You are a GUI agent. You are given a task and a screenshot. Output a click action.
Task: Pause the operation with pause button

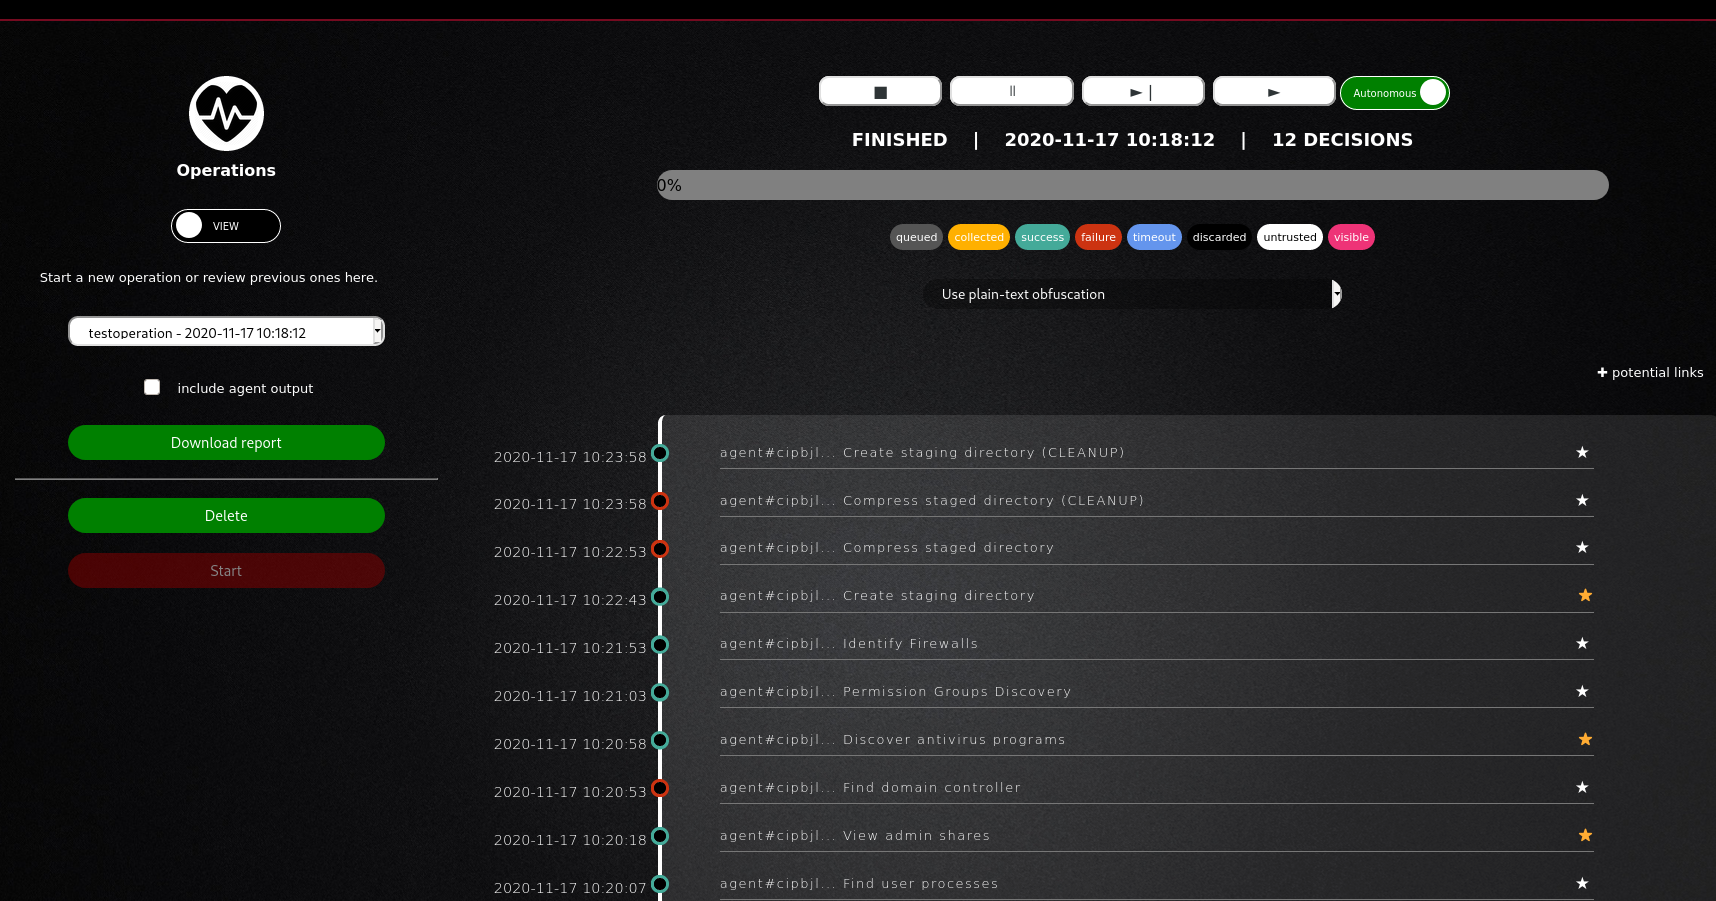tap(1011, 92)
